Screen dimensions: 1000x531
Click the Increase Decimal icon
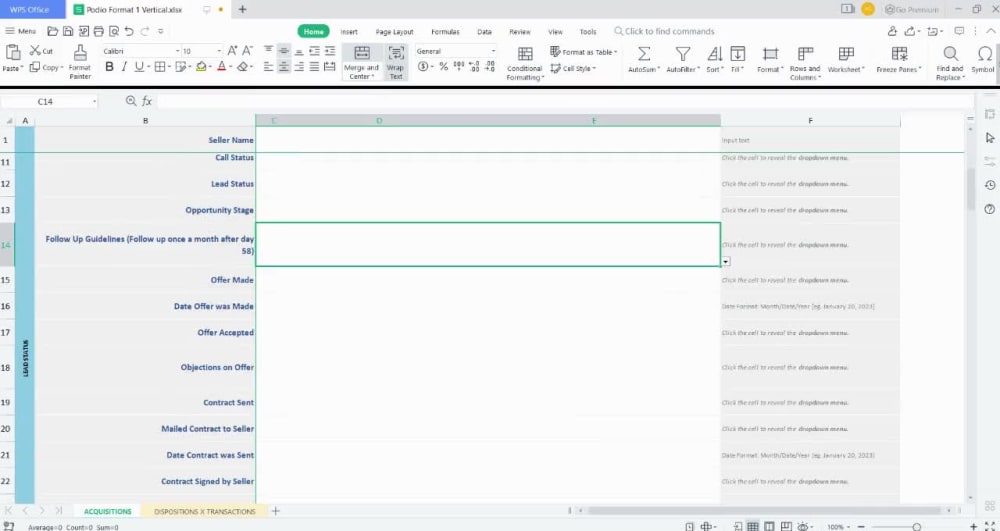[474, 66]
